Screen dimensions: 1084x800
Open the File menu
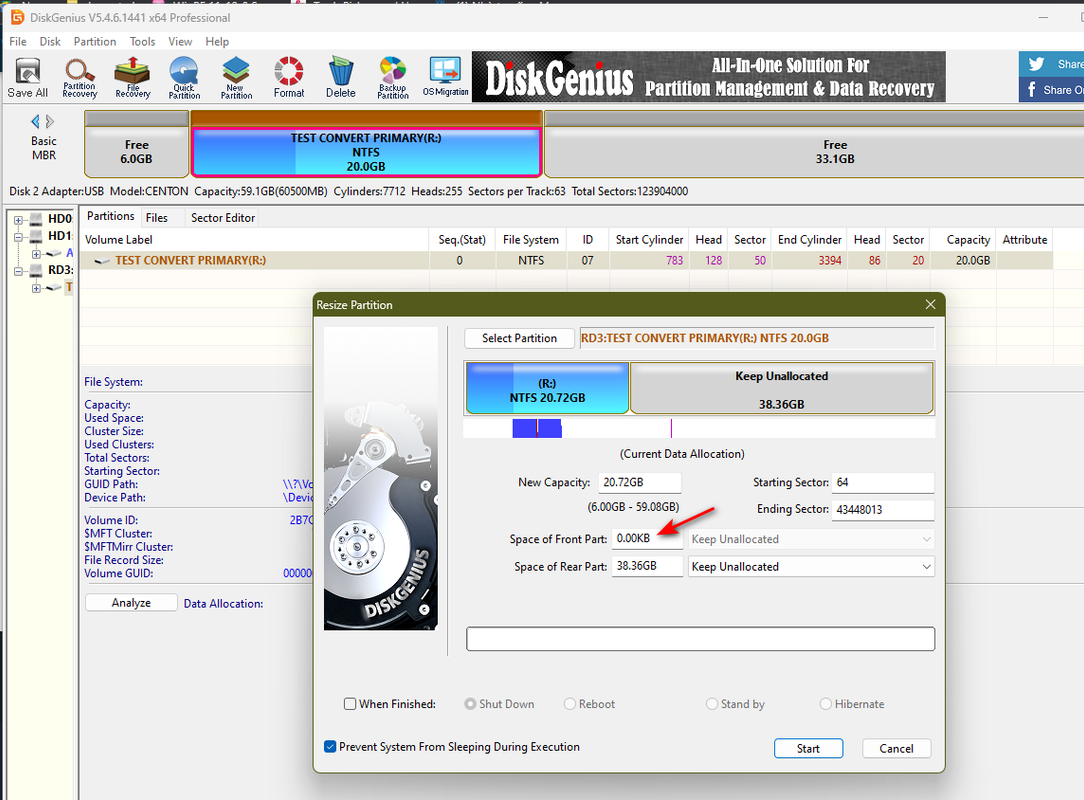[18, 41]
